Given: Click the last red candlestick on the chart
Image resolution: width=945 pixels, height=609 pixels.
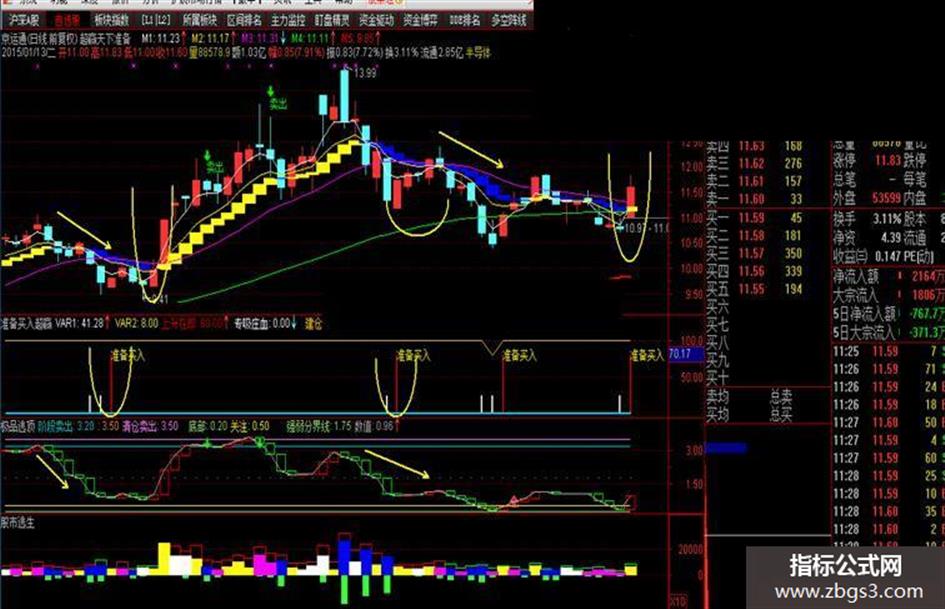Looking at the screenshot, I should click(631, 202).
